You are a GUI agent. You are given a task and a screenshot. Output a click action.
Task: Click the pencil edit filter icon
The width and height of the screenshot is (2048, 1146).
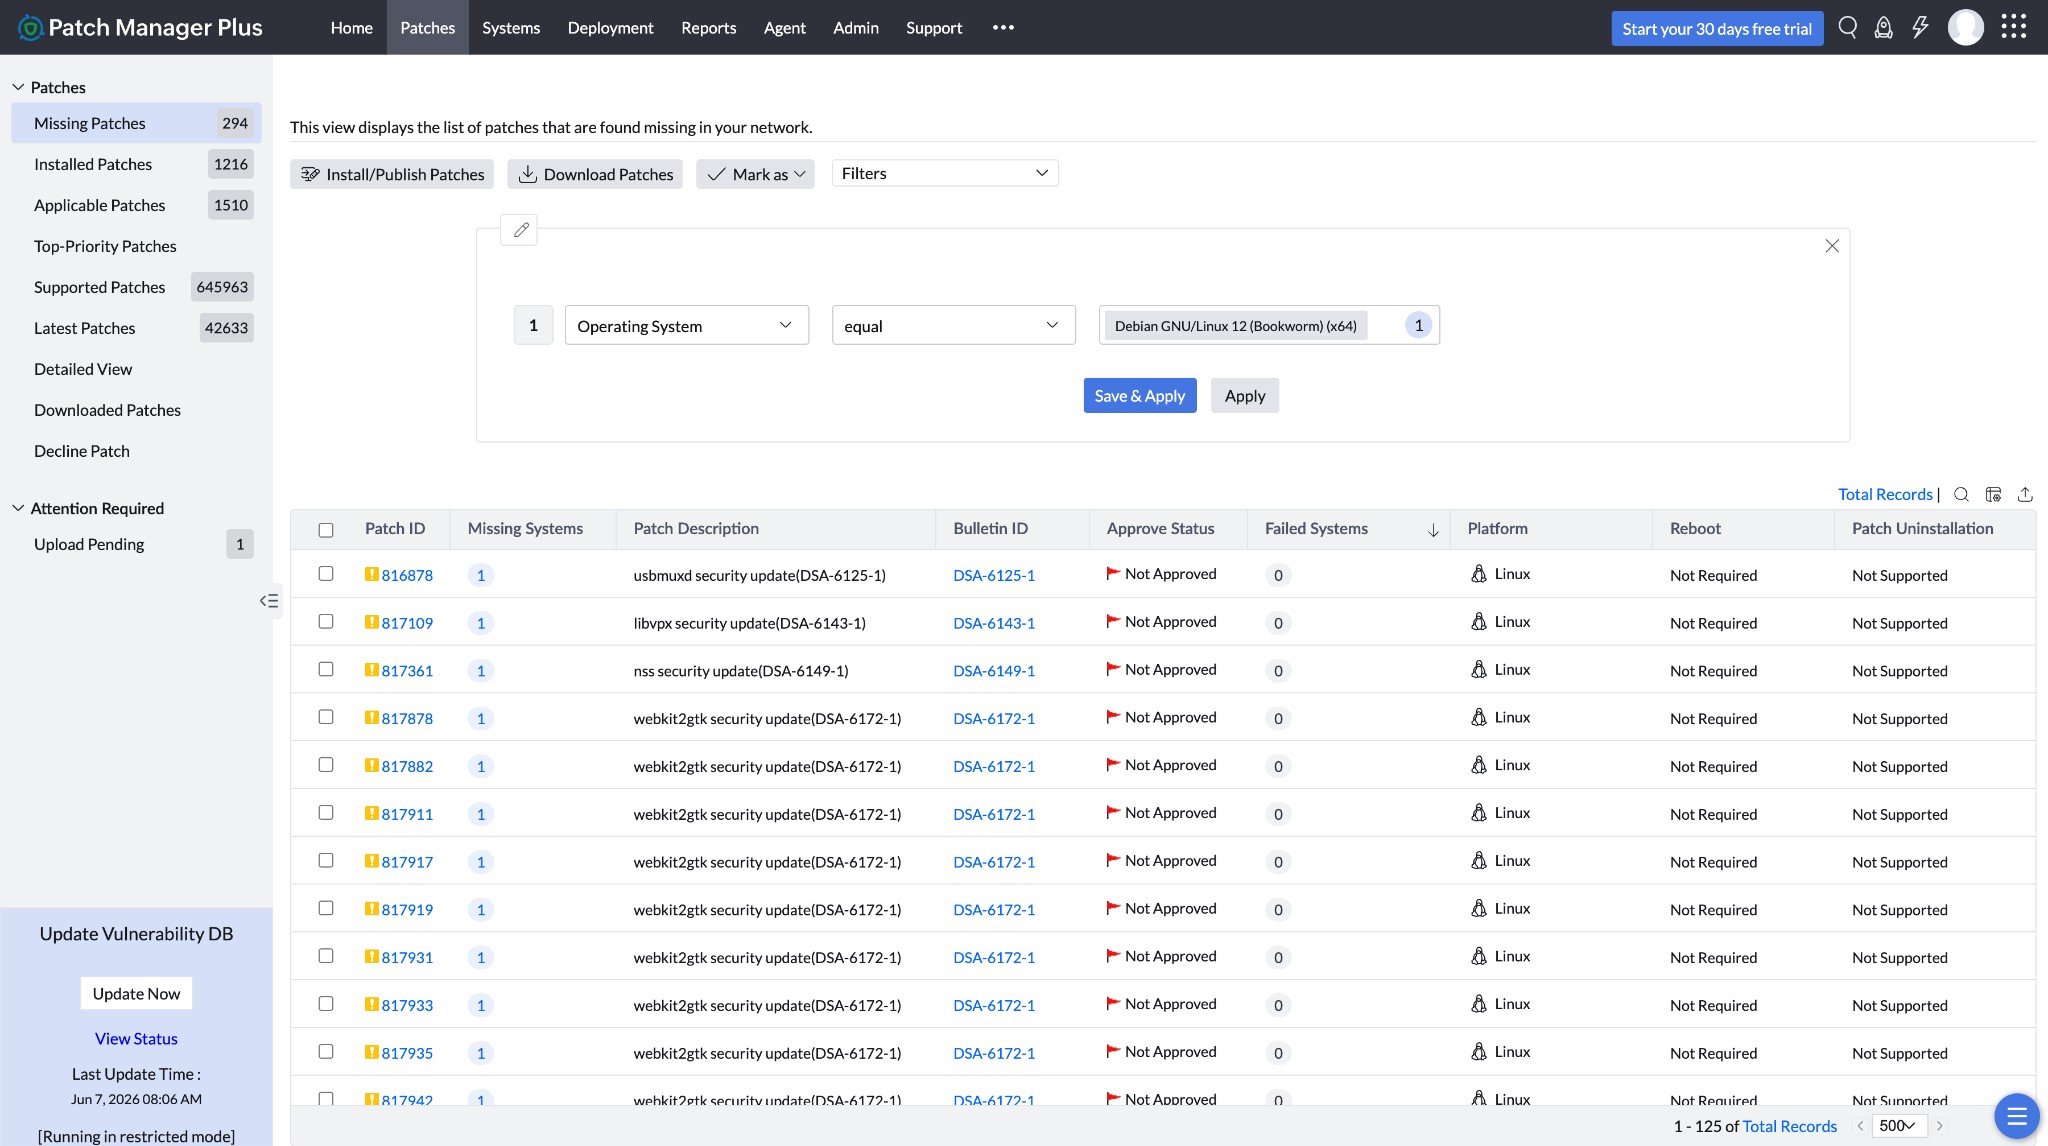pos(520,230)
